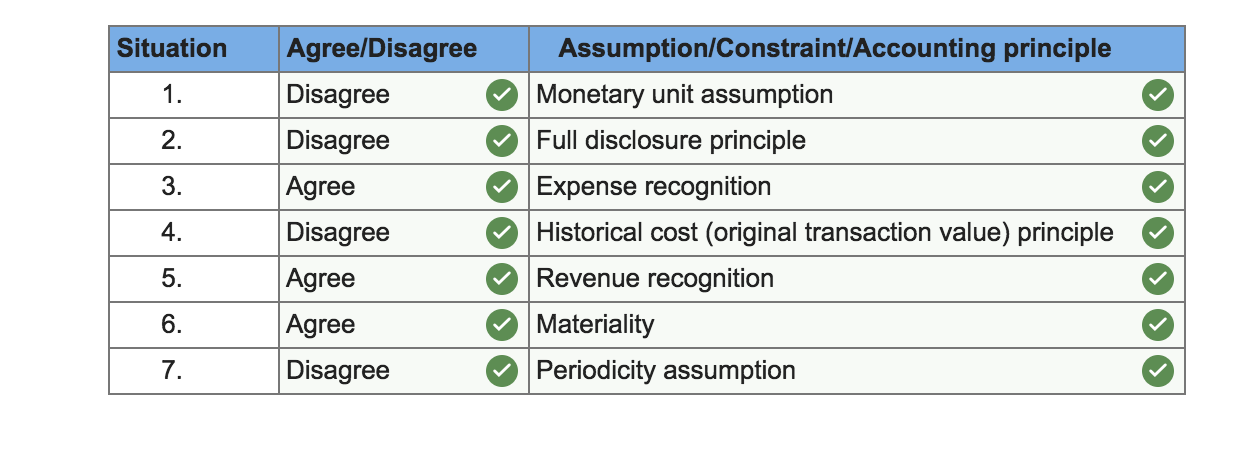Image resolution: width=1260 pixels, height=470 pixels.
Task: Click green checkmark beside situation 3 Agree
Action: (x=501, y=187)
